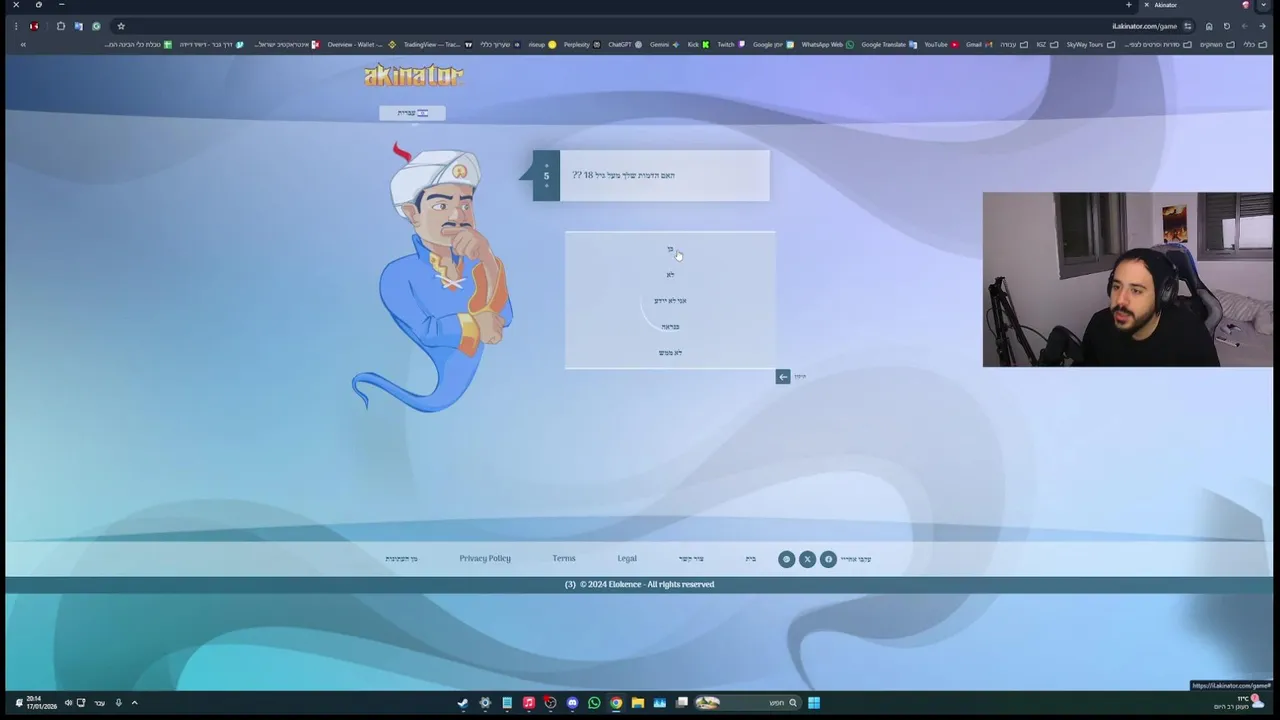Expand the bookmarks overflow chevron
Viewport: 1280px width, 720px height.
pos(23,44)
